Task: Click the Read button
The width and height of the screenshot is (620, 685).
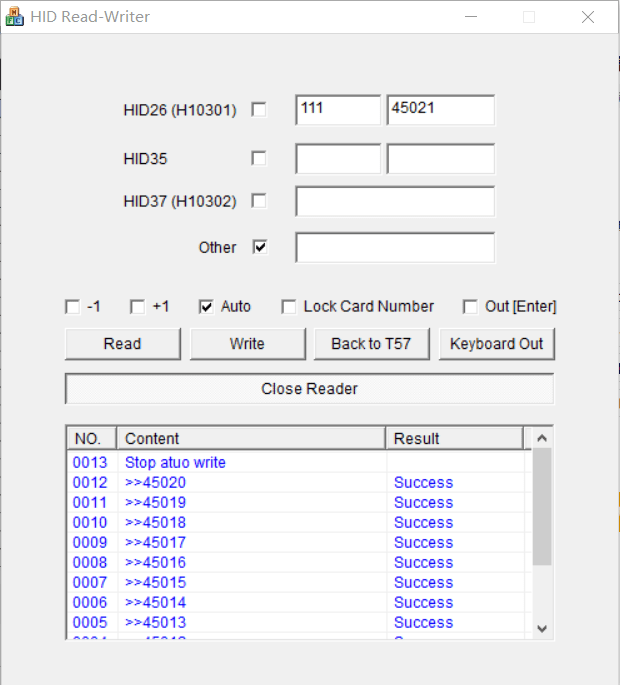Action: (123, 344)
